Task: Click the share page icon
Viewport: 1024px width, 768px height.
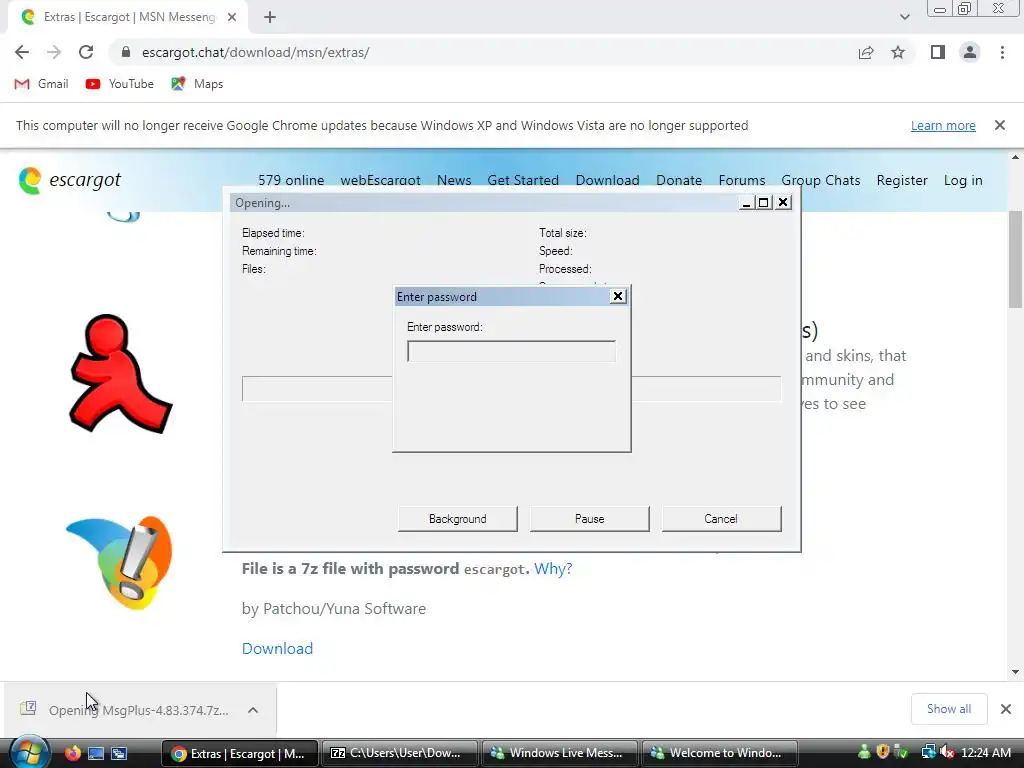Action: (x=866, y=52)
